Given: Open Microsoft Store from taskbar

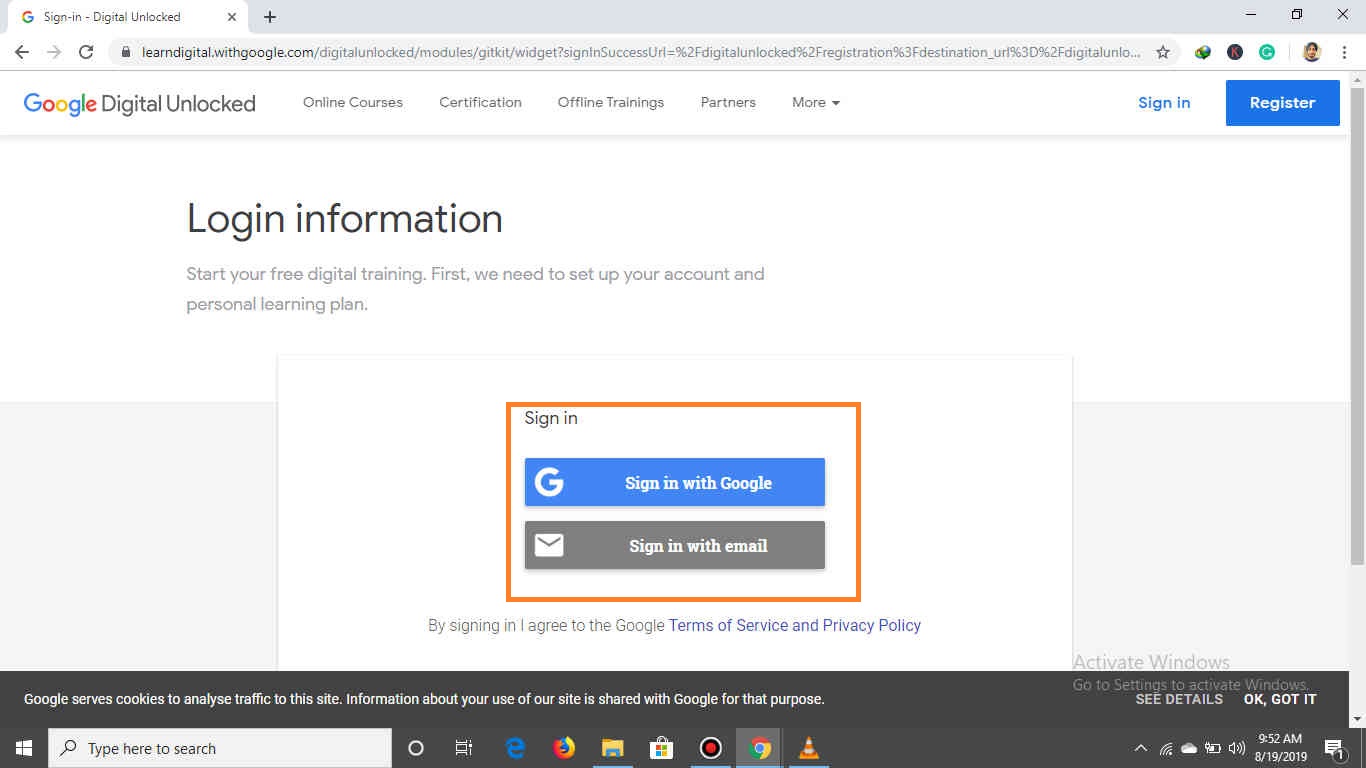Looking at the screenshot, I should (661, 748).
